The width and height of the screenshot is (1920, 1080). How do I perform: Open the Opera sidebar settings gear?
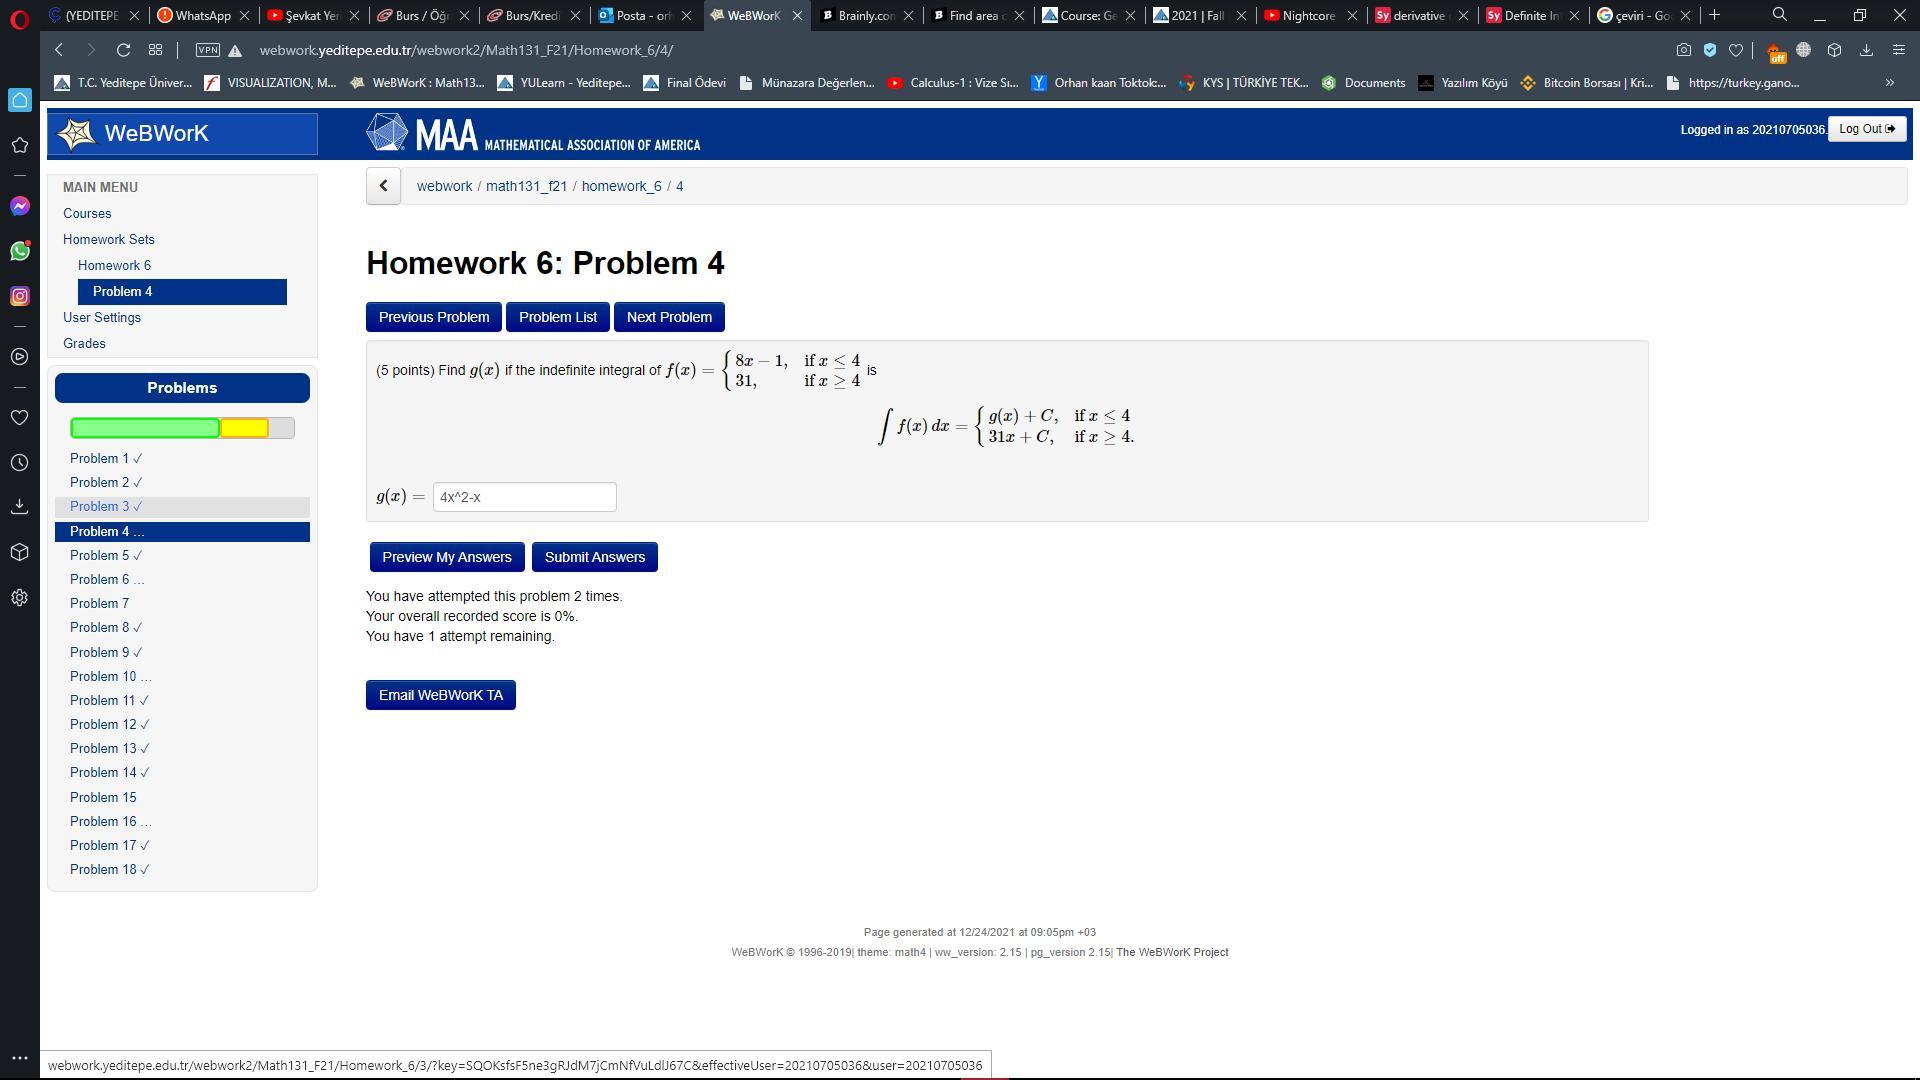pyautogui.click(x=19, y=598)
